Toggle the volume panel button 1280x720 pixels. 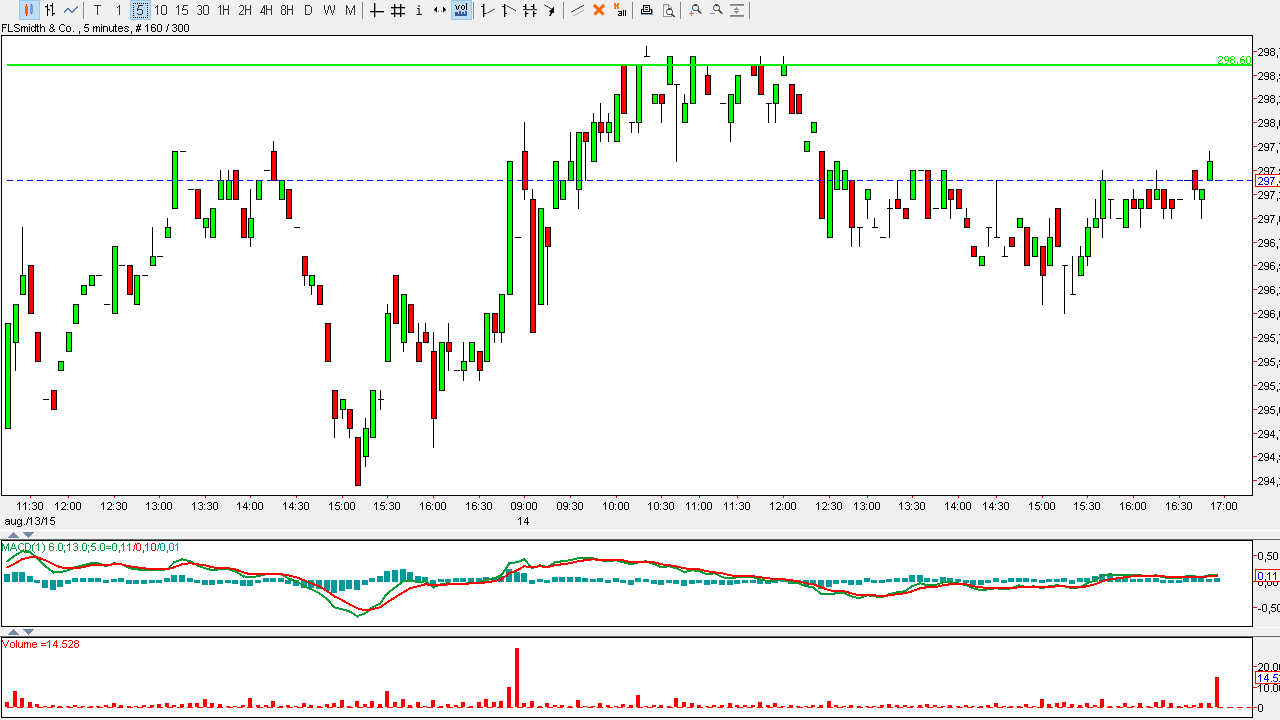click(461, 10)
